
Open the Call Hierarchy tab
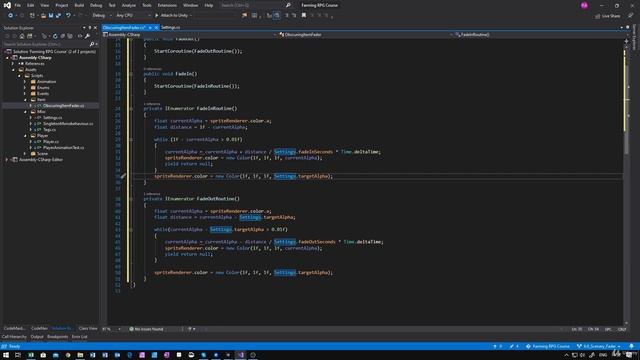click(14, 337)
